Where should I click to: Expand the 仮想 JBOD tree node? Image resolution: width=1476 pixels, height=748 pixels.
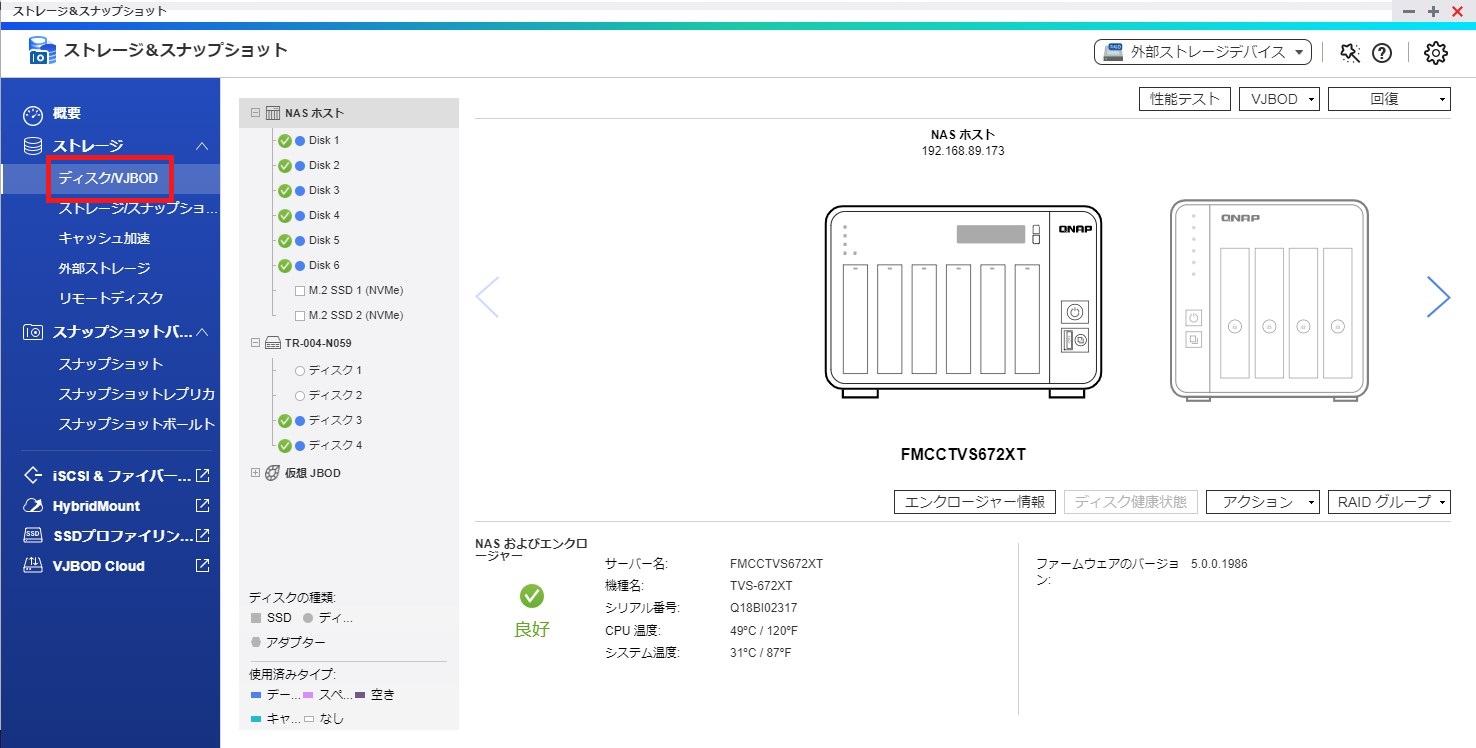[x=255, y=473]
